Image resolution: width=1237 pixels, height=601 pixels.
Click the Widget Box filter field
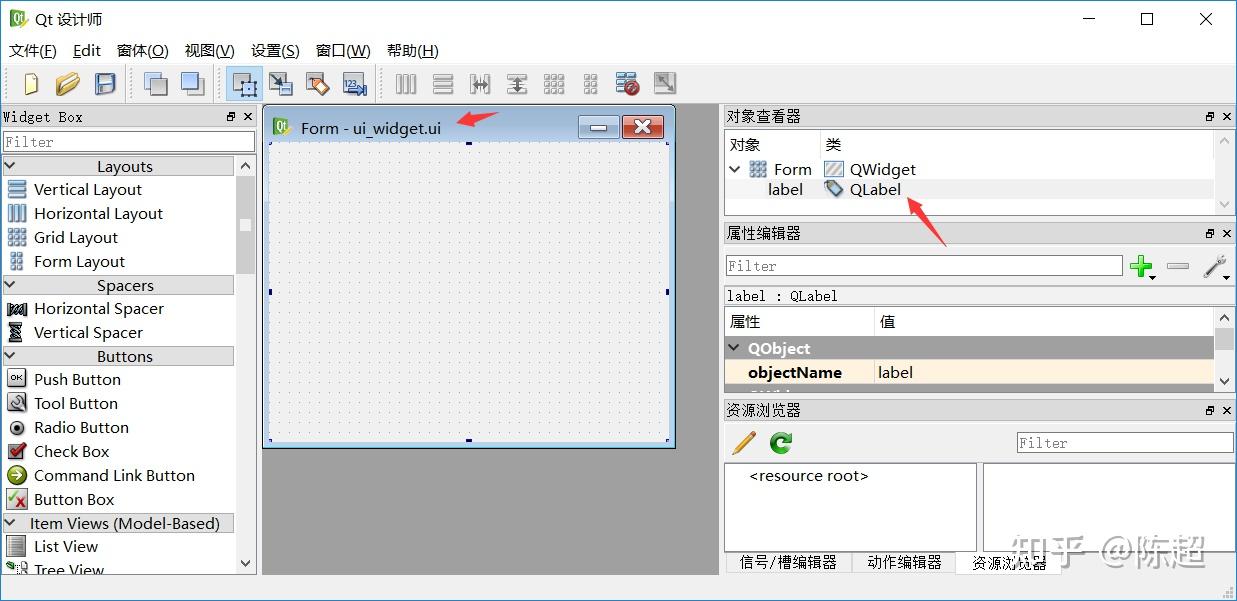tap(129, 141)
